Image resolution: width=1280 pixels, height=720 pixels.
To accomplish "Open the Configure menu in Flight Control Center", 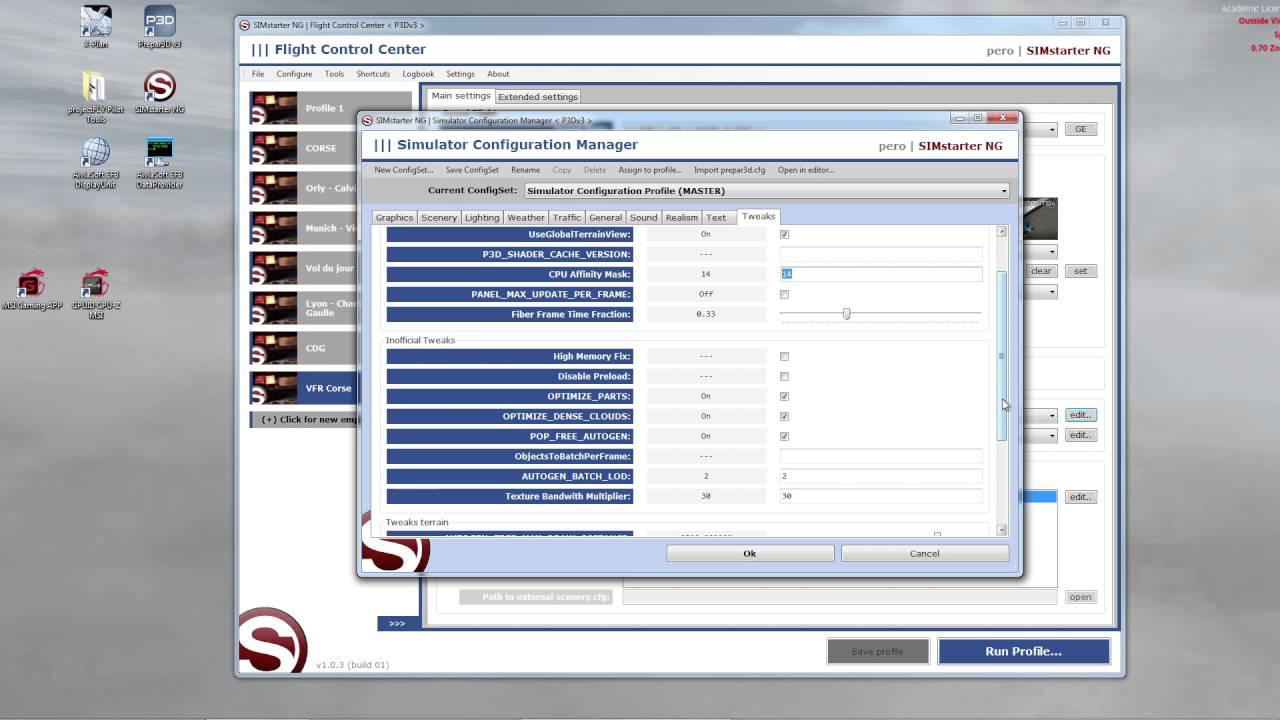I will 294,74.
